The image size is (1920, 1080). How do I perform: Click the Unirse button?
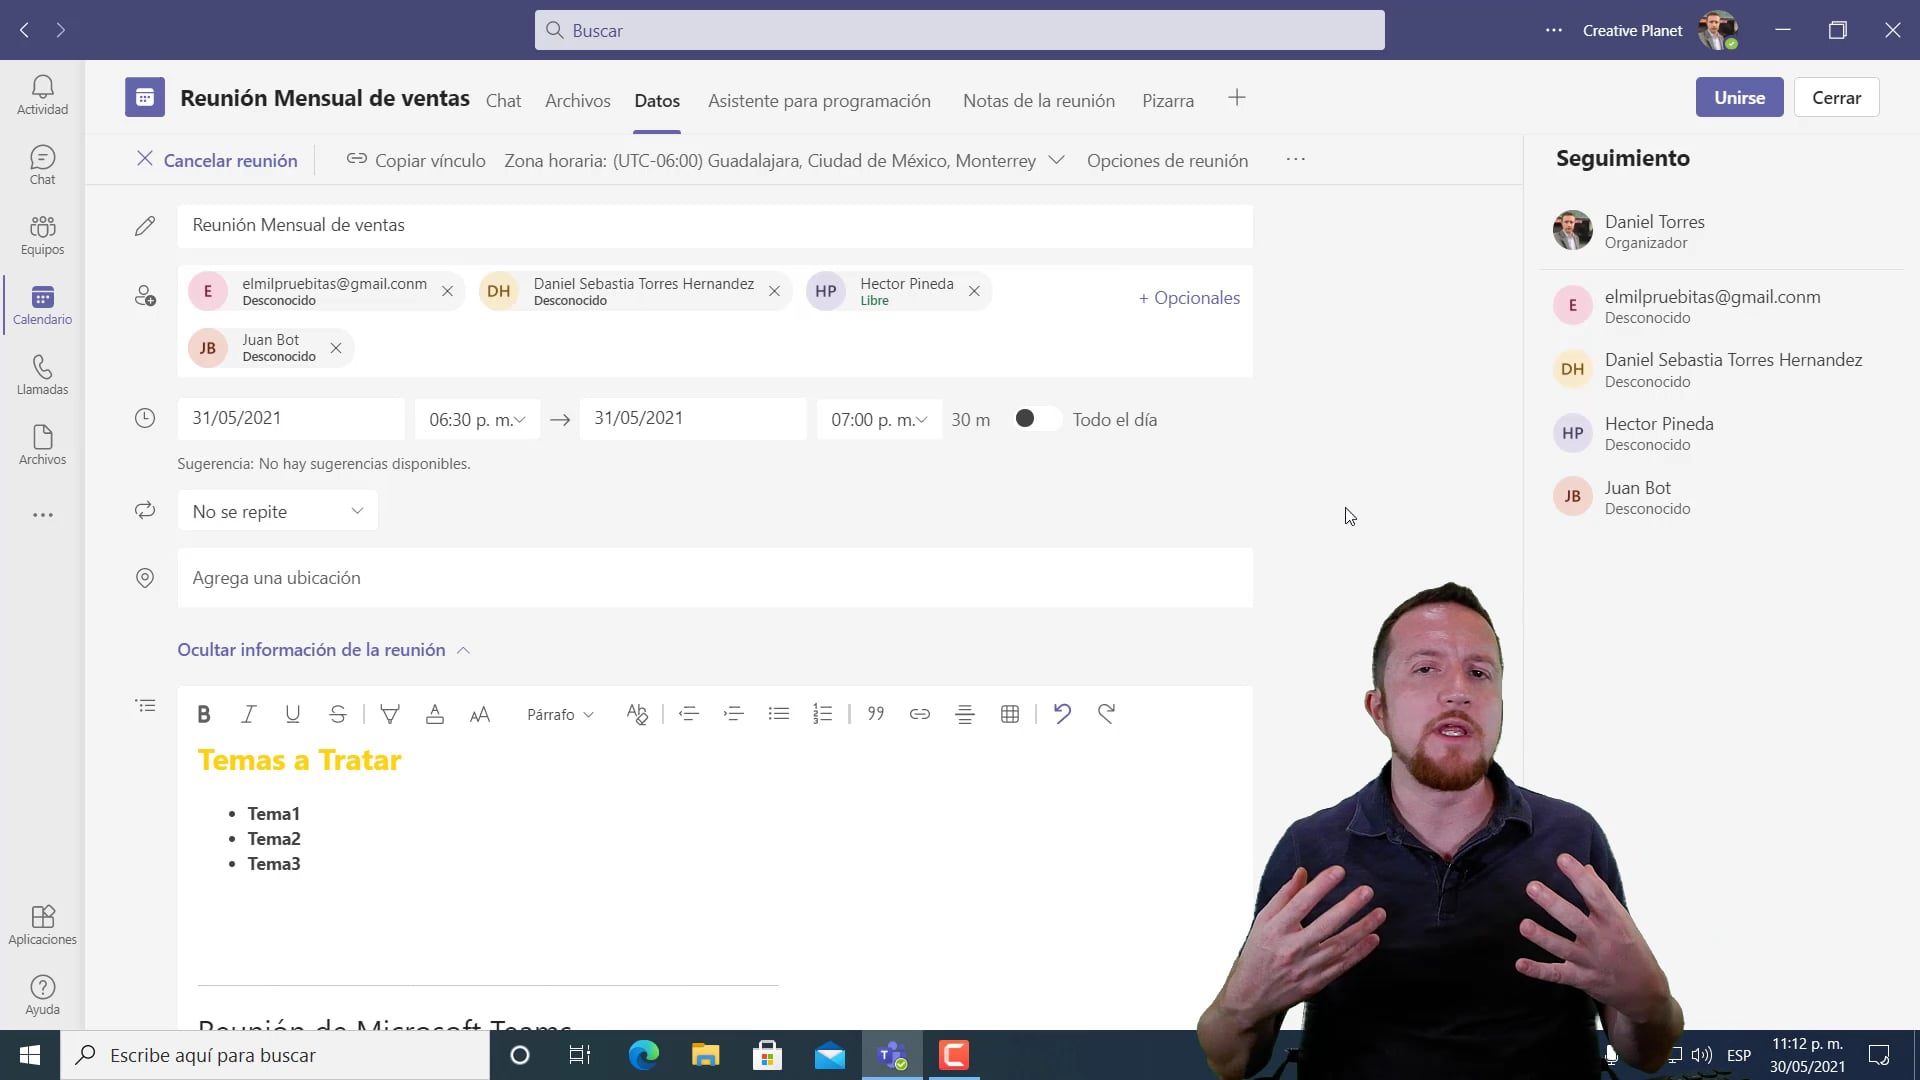click(x=1739, y=97)
